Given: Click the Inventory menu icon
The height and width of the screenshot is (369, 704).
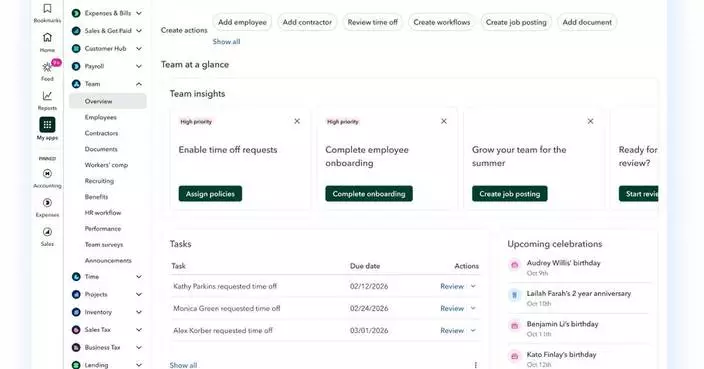Looking at the screenshot, I should (x=76, y=312).
